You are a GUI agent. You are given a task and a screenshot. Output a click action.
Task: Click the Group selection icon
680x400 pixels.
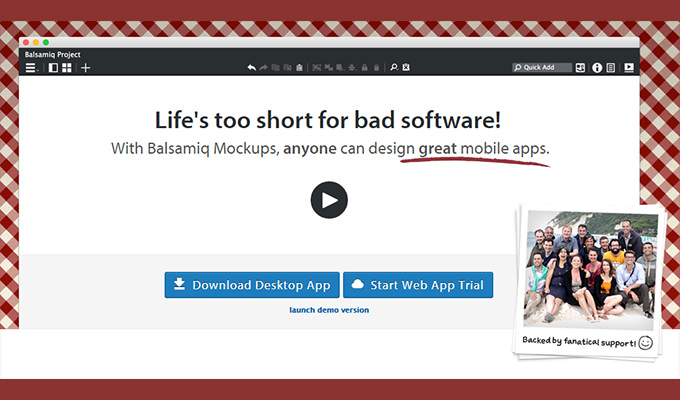point(317,68)
